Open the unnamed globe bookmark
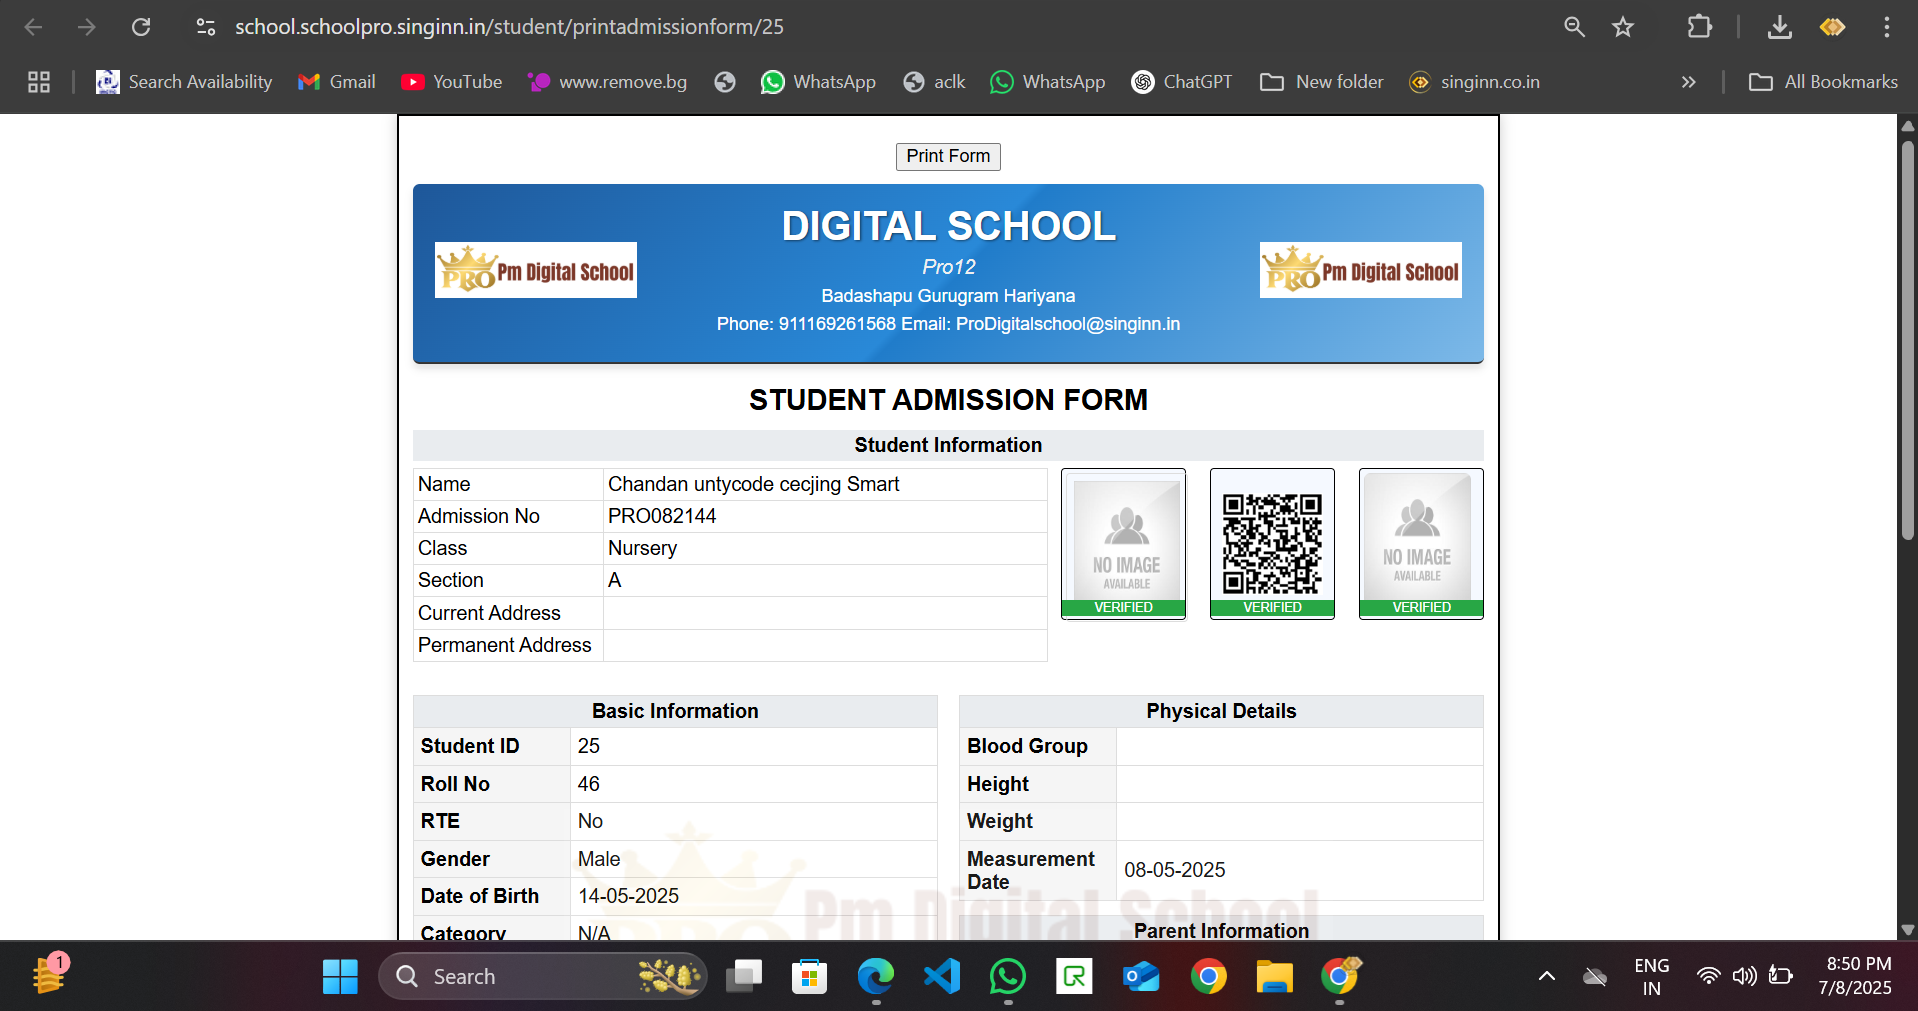 click(725, 82)
